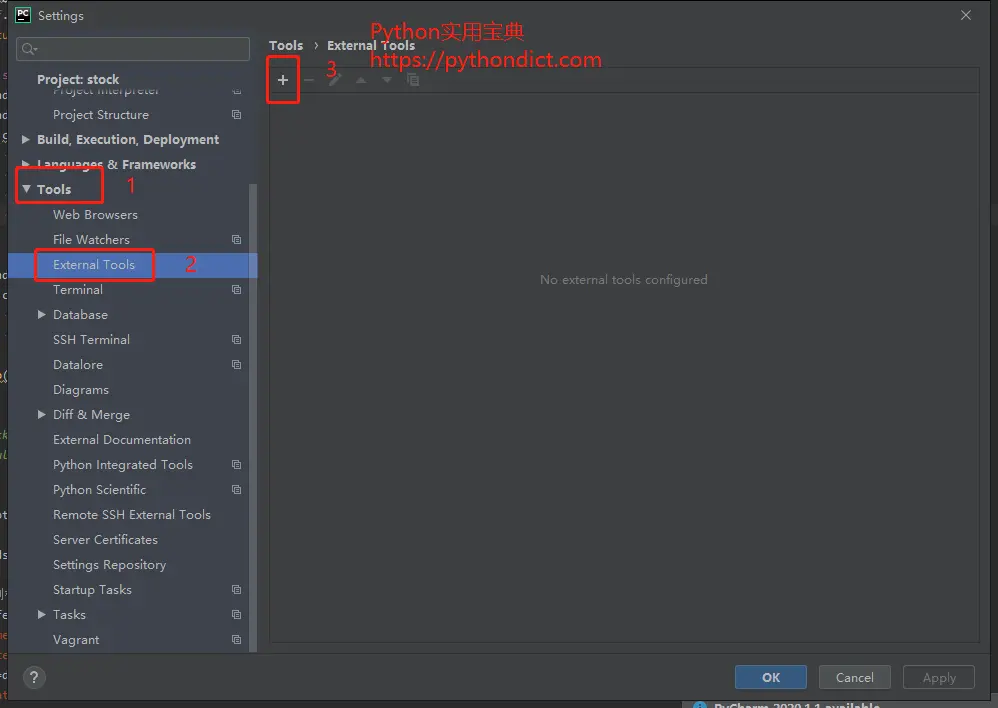The height and width of the screenshot is (708, 998).
Task: Open Python Integrated Tools settings
Action: [123, 465]
